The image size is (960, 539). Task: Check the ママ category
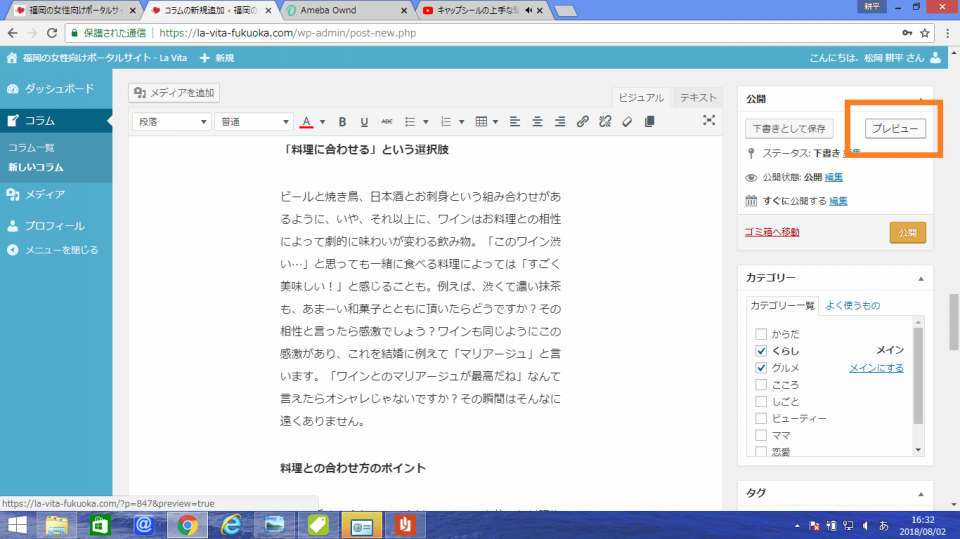tap(761, 435)
